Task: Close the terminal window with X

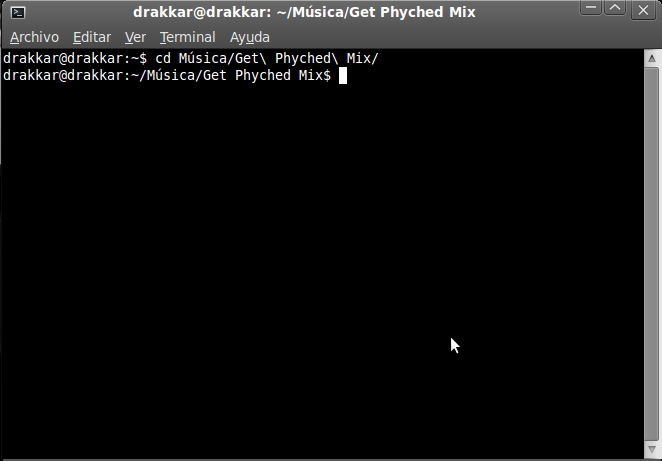Action: pyautogui.click(x=643, y=10)
